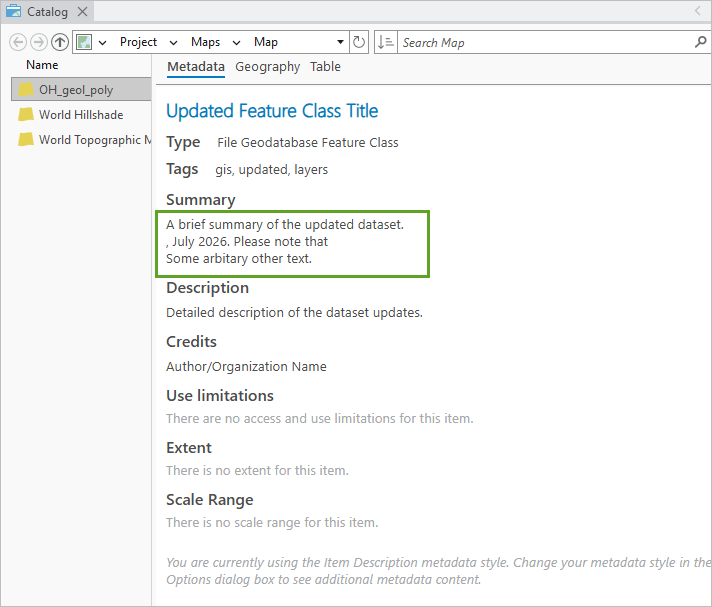Select the Metadata tab
This screenshot has height=607, width=712.
tap(196, 67)
